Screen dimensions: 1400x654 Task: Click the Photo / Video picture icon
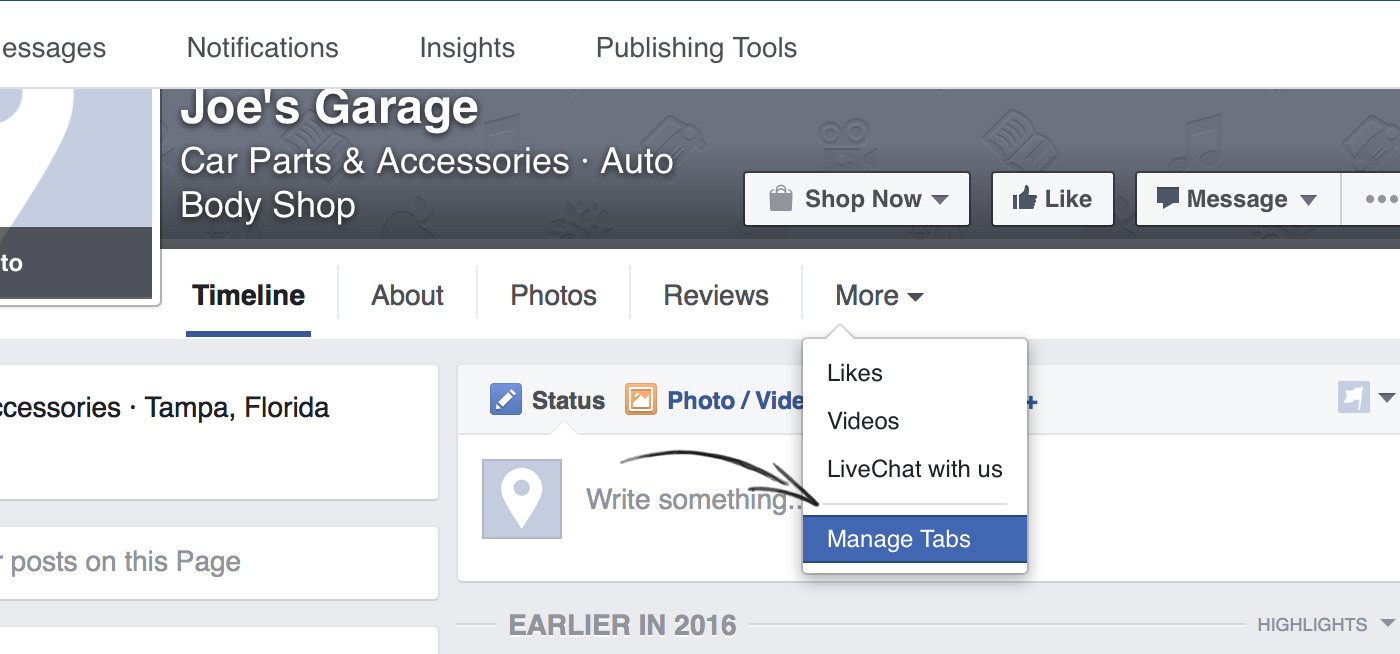click(641, 400)
